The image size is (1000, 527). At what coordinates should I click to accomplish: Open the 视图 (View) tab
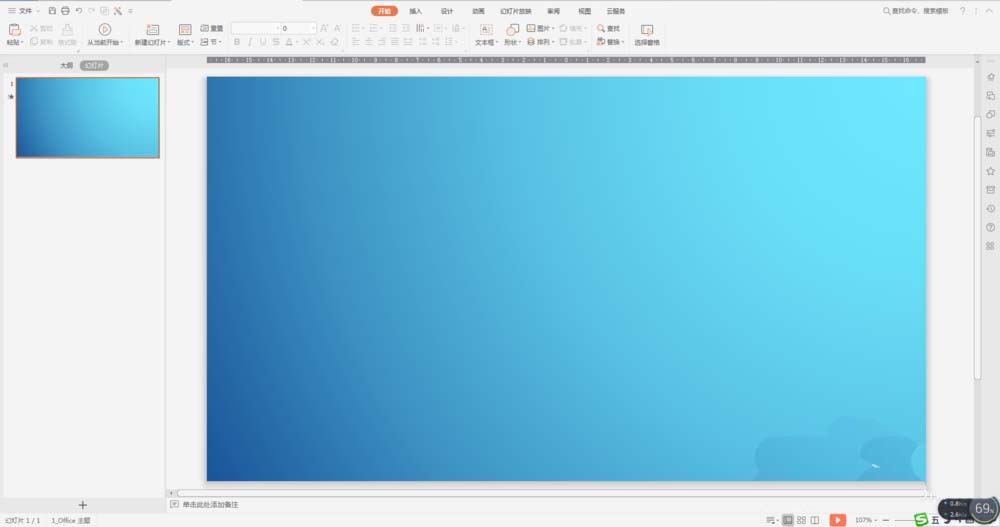point(584,11)
